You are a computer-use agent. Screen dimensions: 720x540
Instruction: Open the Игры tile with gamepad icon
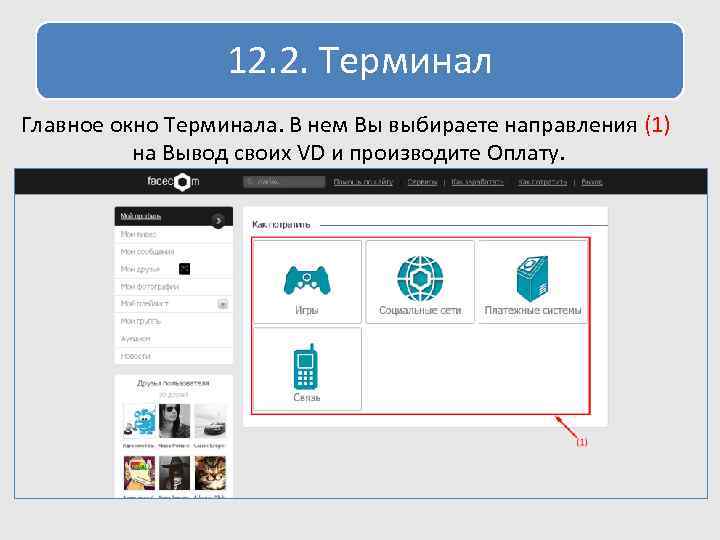pos(307,282)
